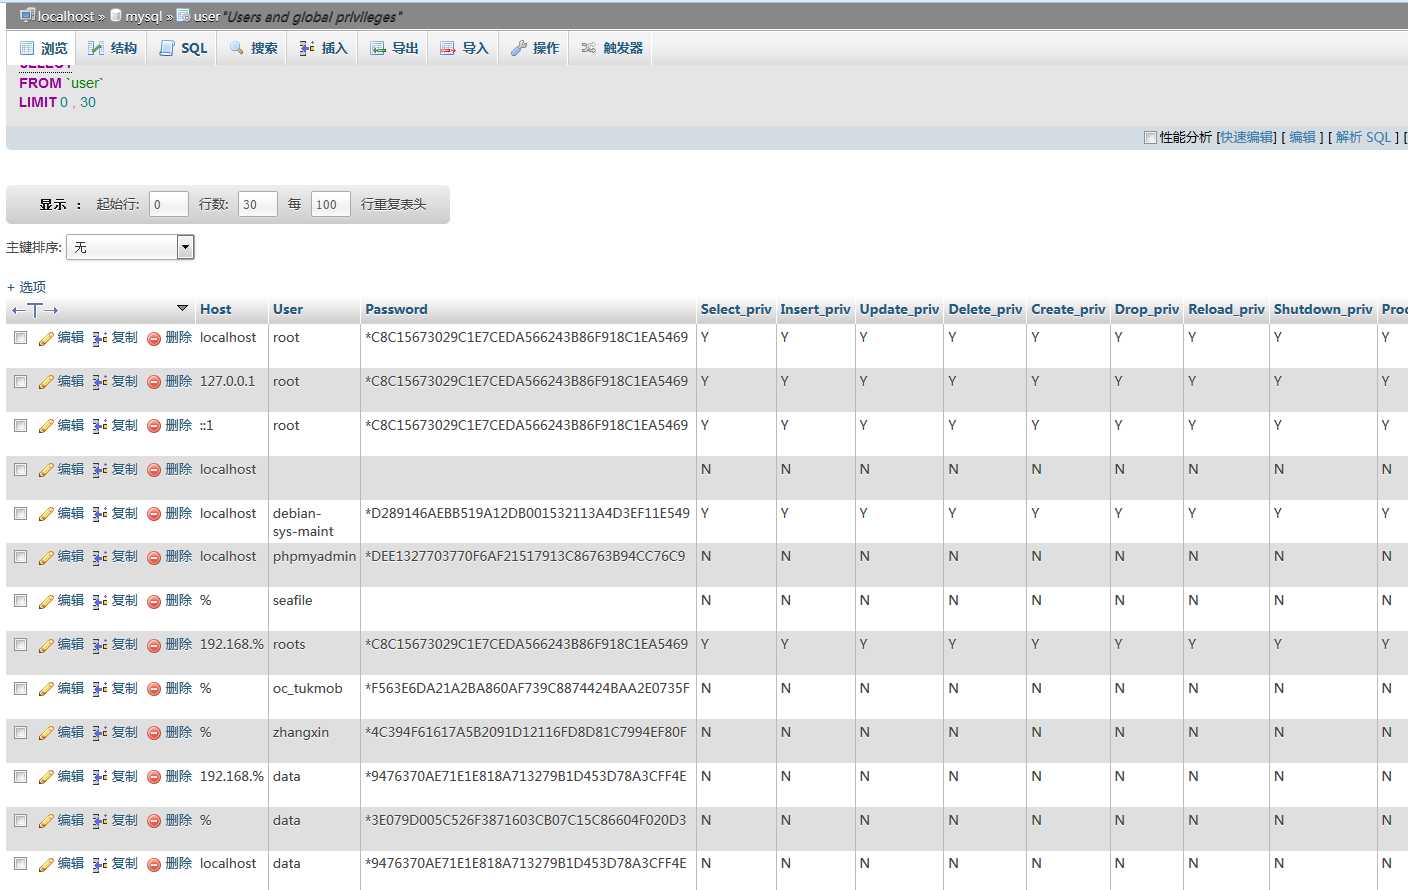Click the 编辑 (Edit) query link
Viewport: 1408px width, 890px height.
pos(1302,137)
